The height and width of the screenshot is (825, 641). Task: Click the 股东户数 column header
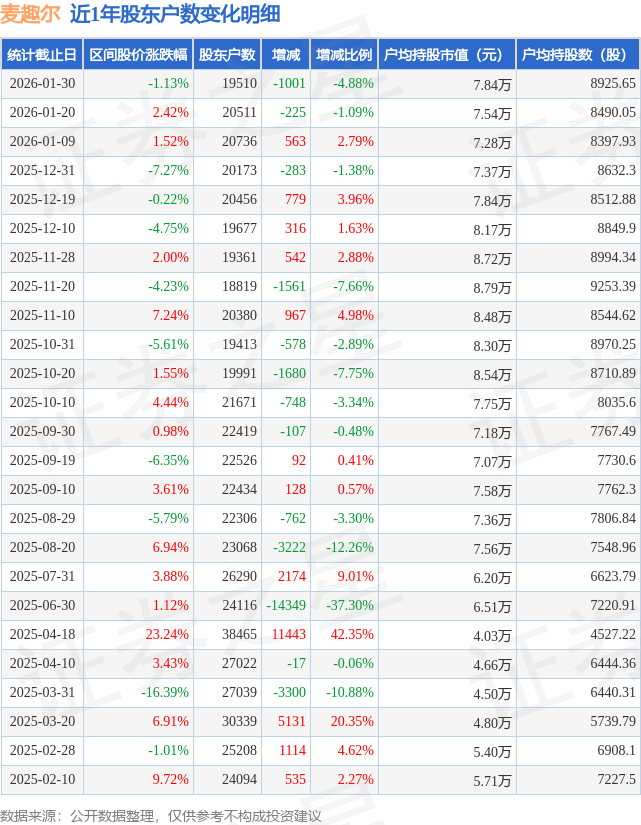[228, 55]
